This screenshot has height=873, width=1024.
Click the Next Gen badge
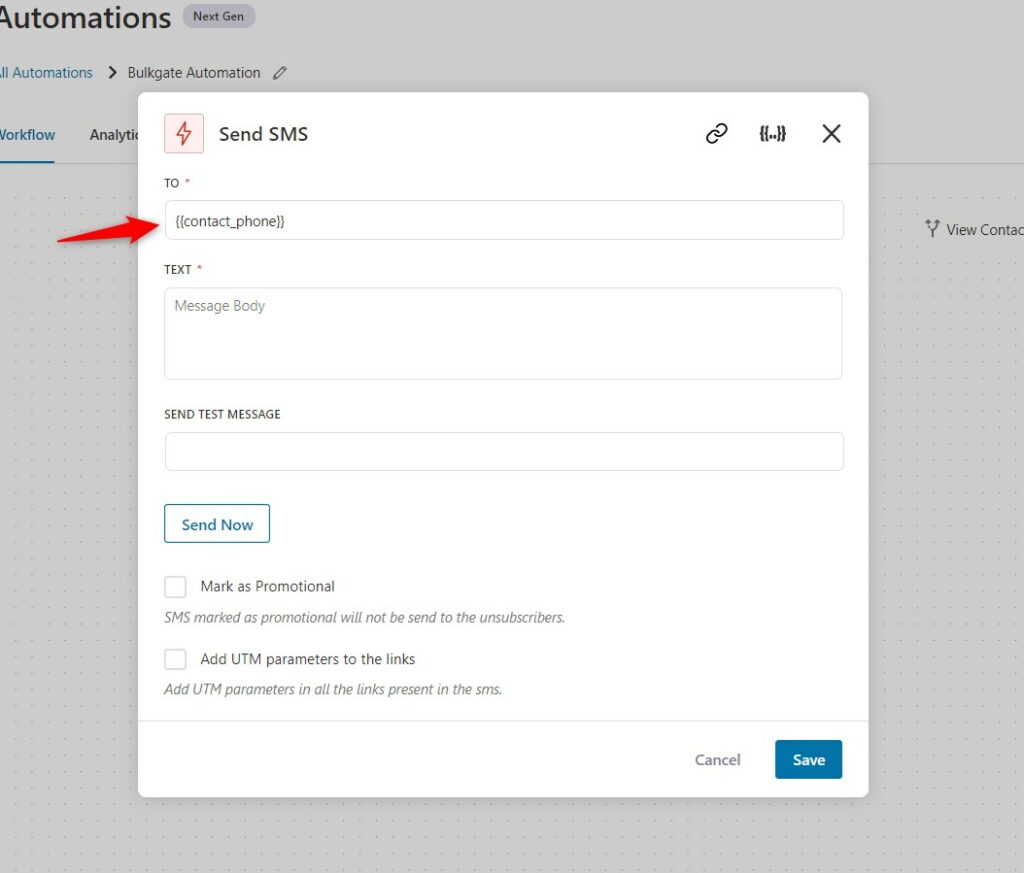tap(218, 16)
